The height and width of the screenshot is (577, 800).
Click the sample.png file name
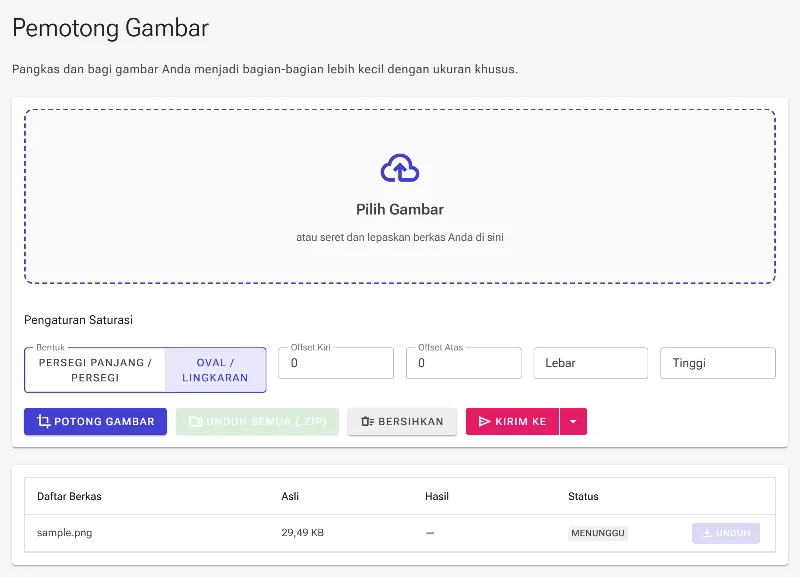pyautogui.click(x=65, y=533)
